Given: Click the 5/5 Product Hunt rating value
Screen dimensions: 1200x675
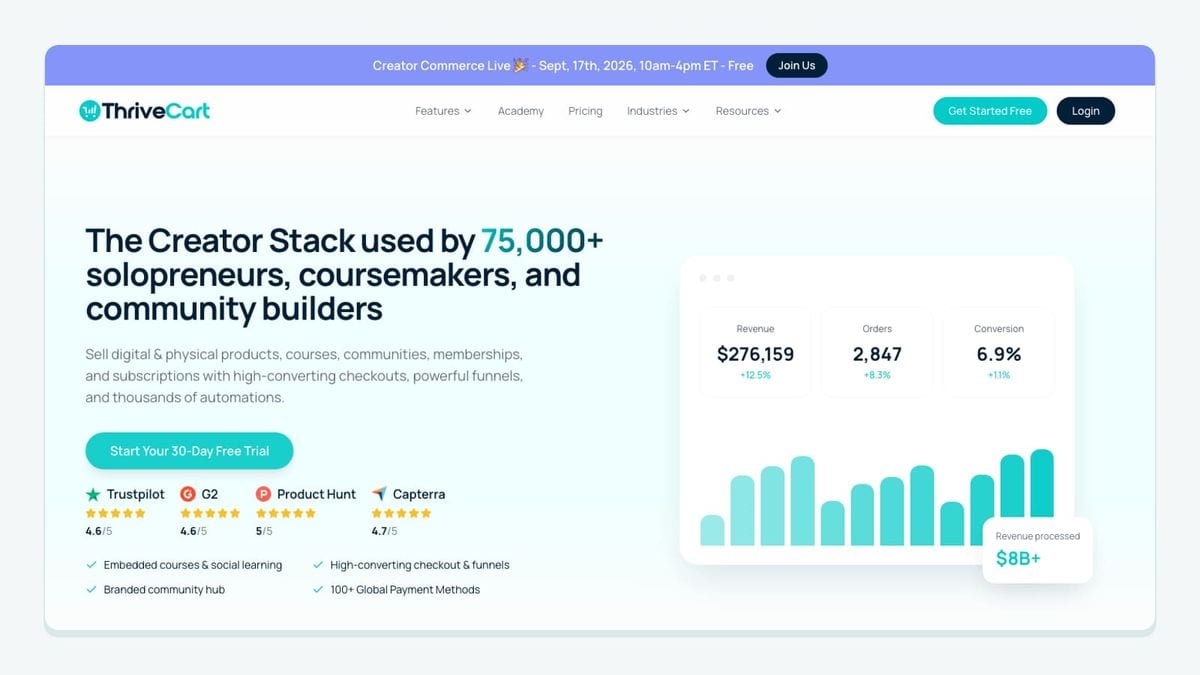Looking at the screenshot, I should pyautogui.click(x=264, y=531).
